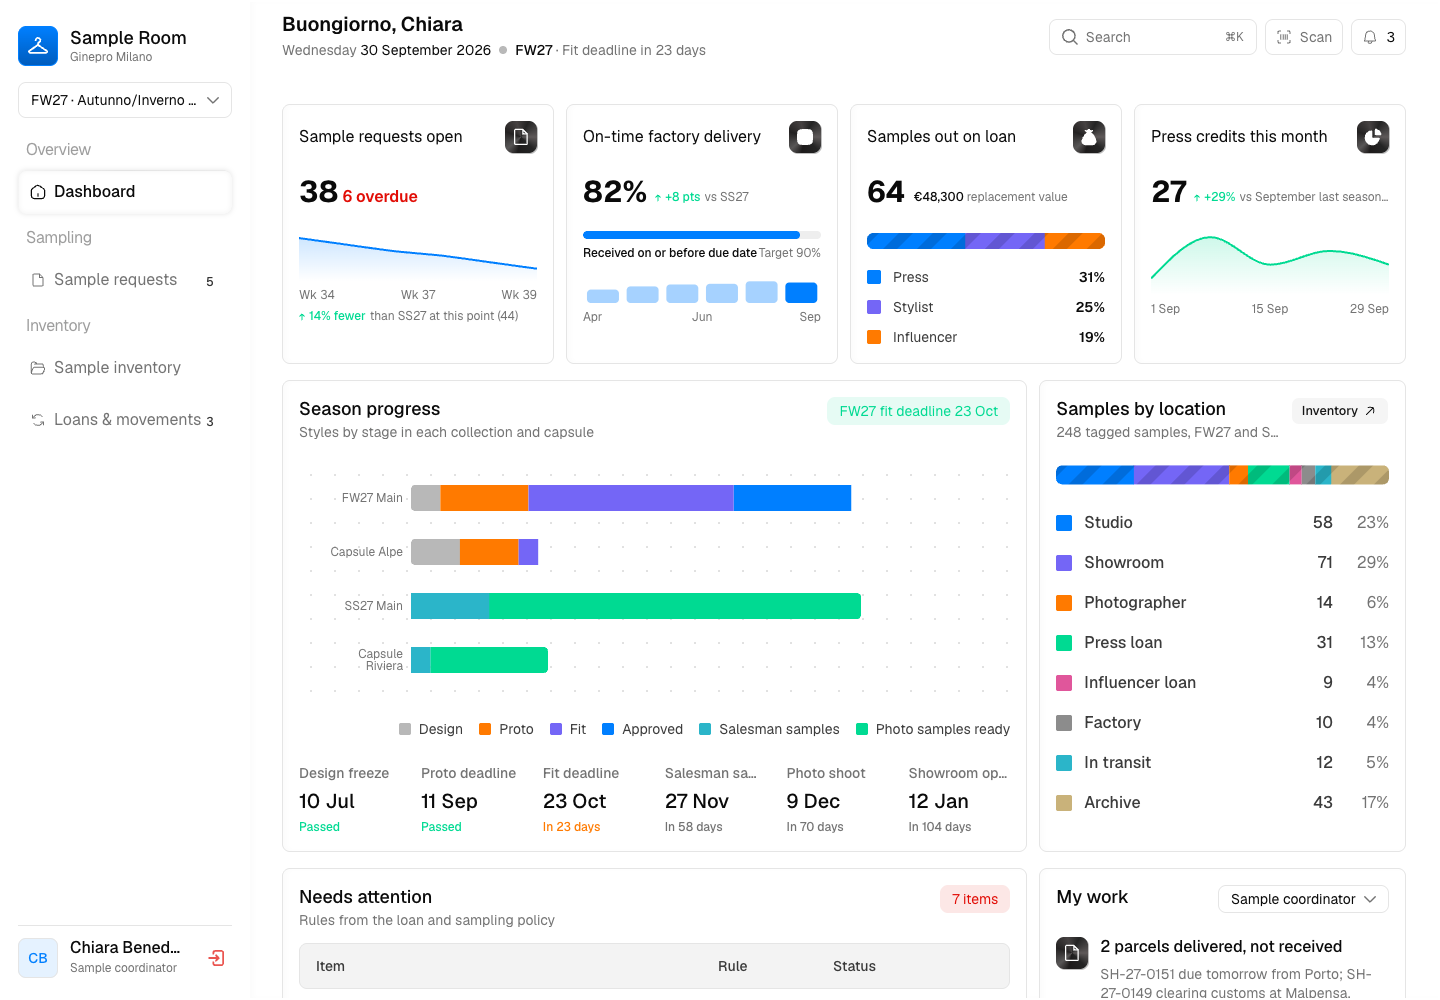
Task: Click the In transit location row
Action: click(1222, 763)
